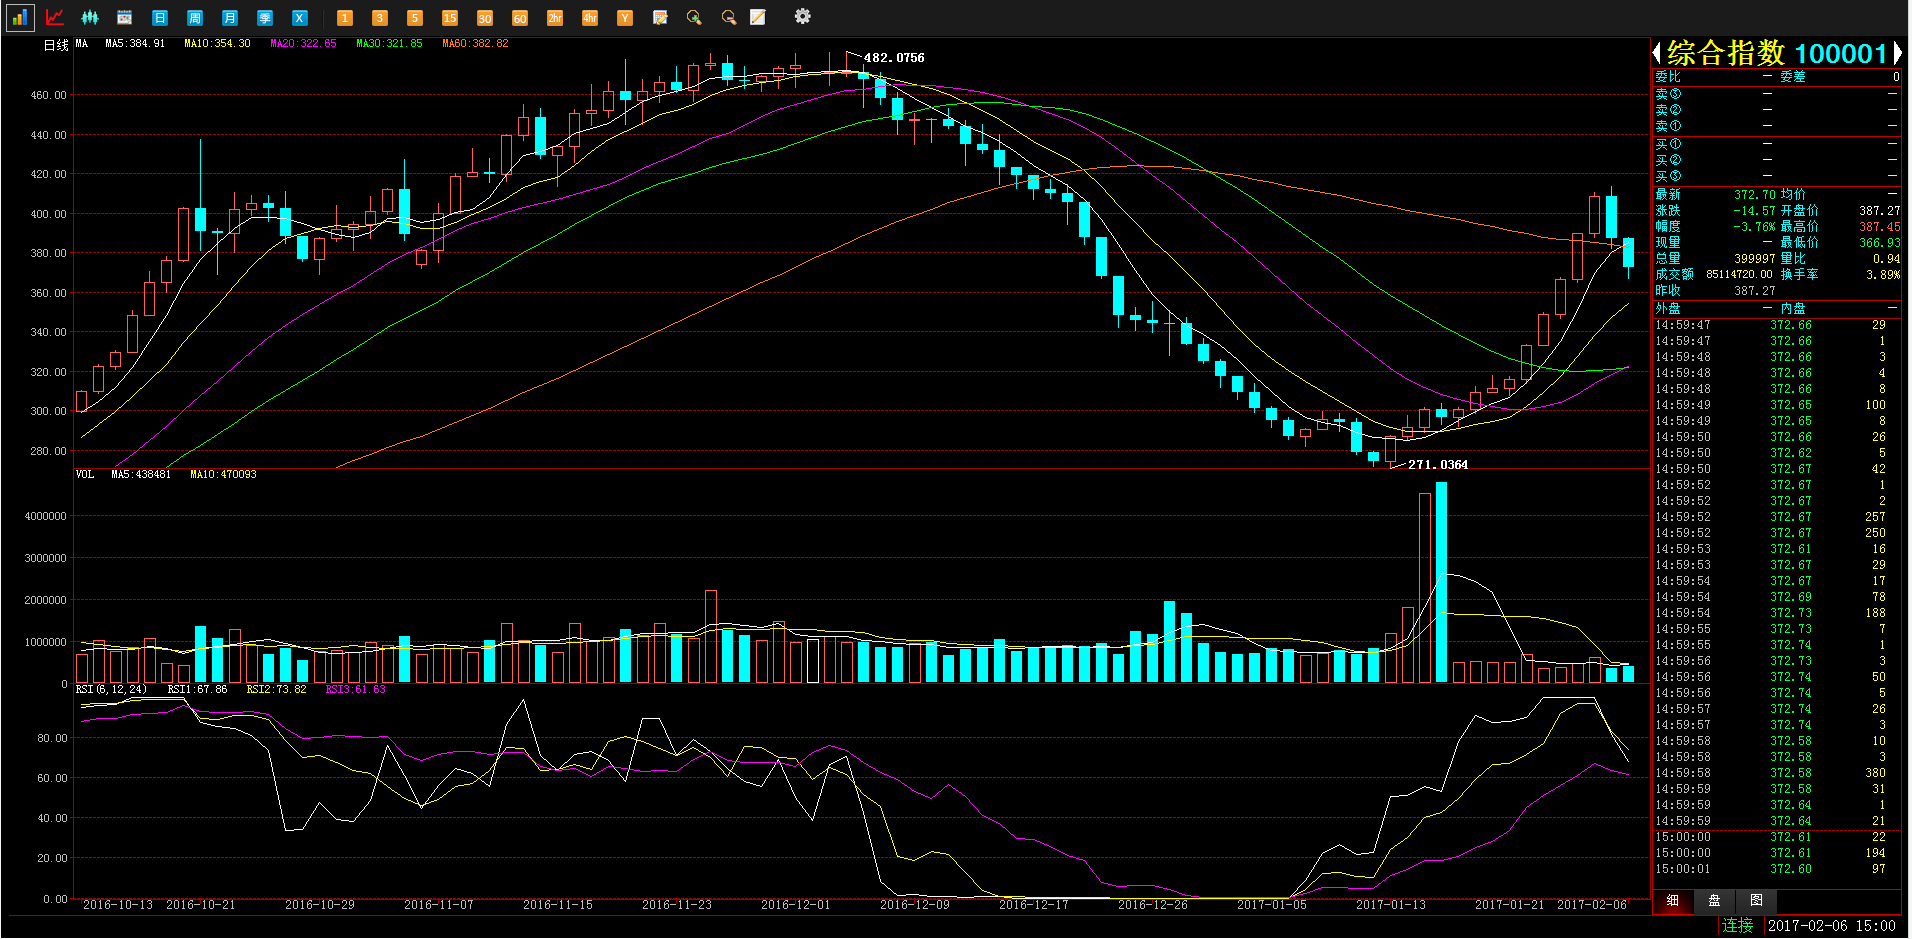Choose the 1-minute period button

(x=345, y=17)
